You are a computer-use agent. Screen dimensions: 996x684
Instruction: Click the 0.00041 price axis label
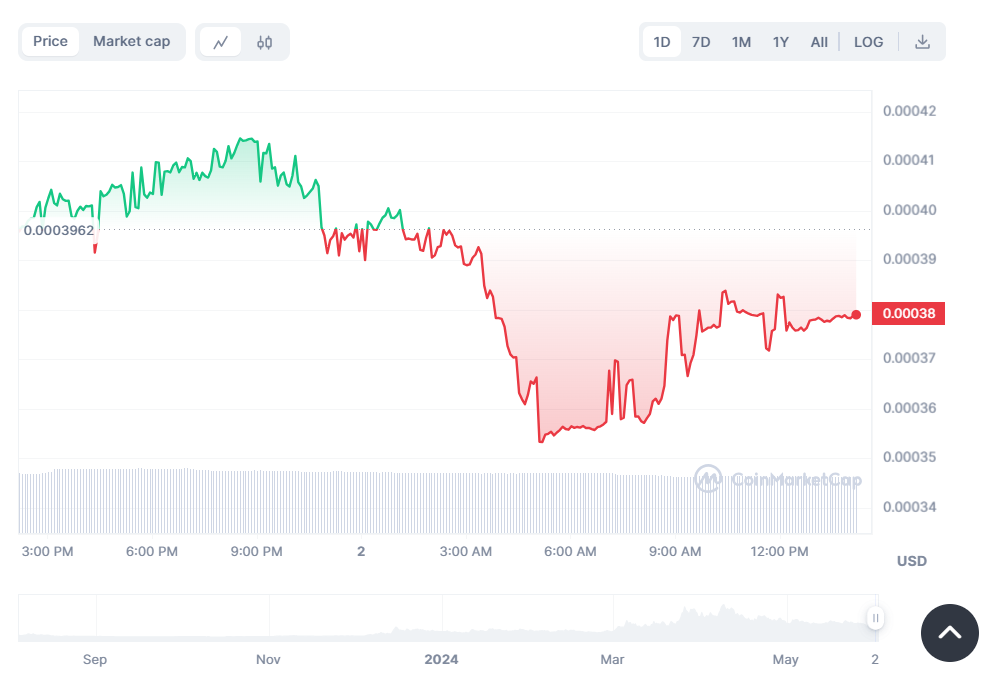point(910,160)
